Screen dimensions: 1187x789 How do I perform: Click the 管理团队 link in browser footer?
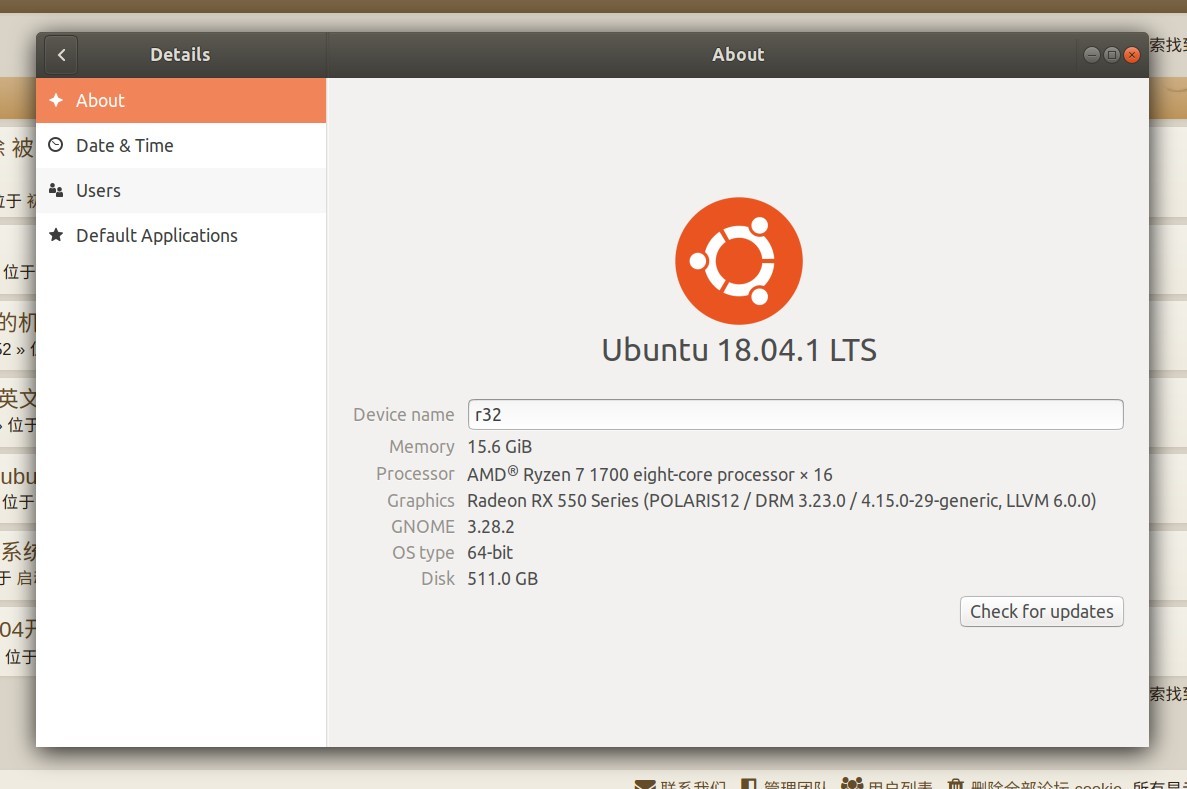(x=795, y=785)
